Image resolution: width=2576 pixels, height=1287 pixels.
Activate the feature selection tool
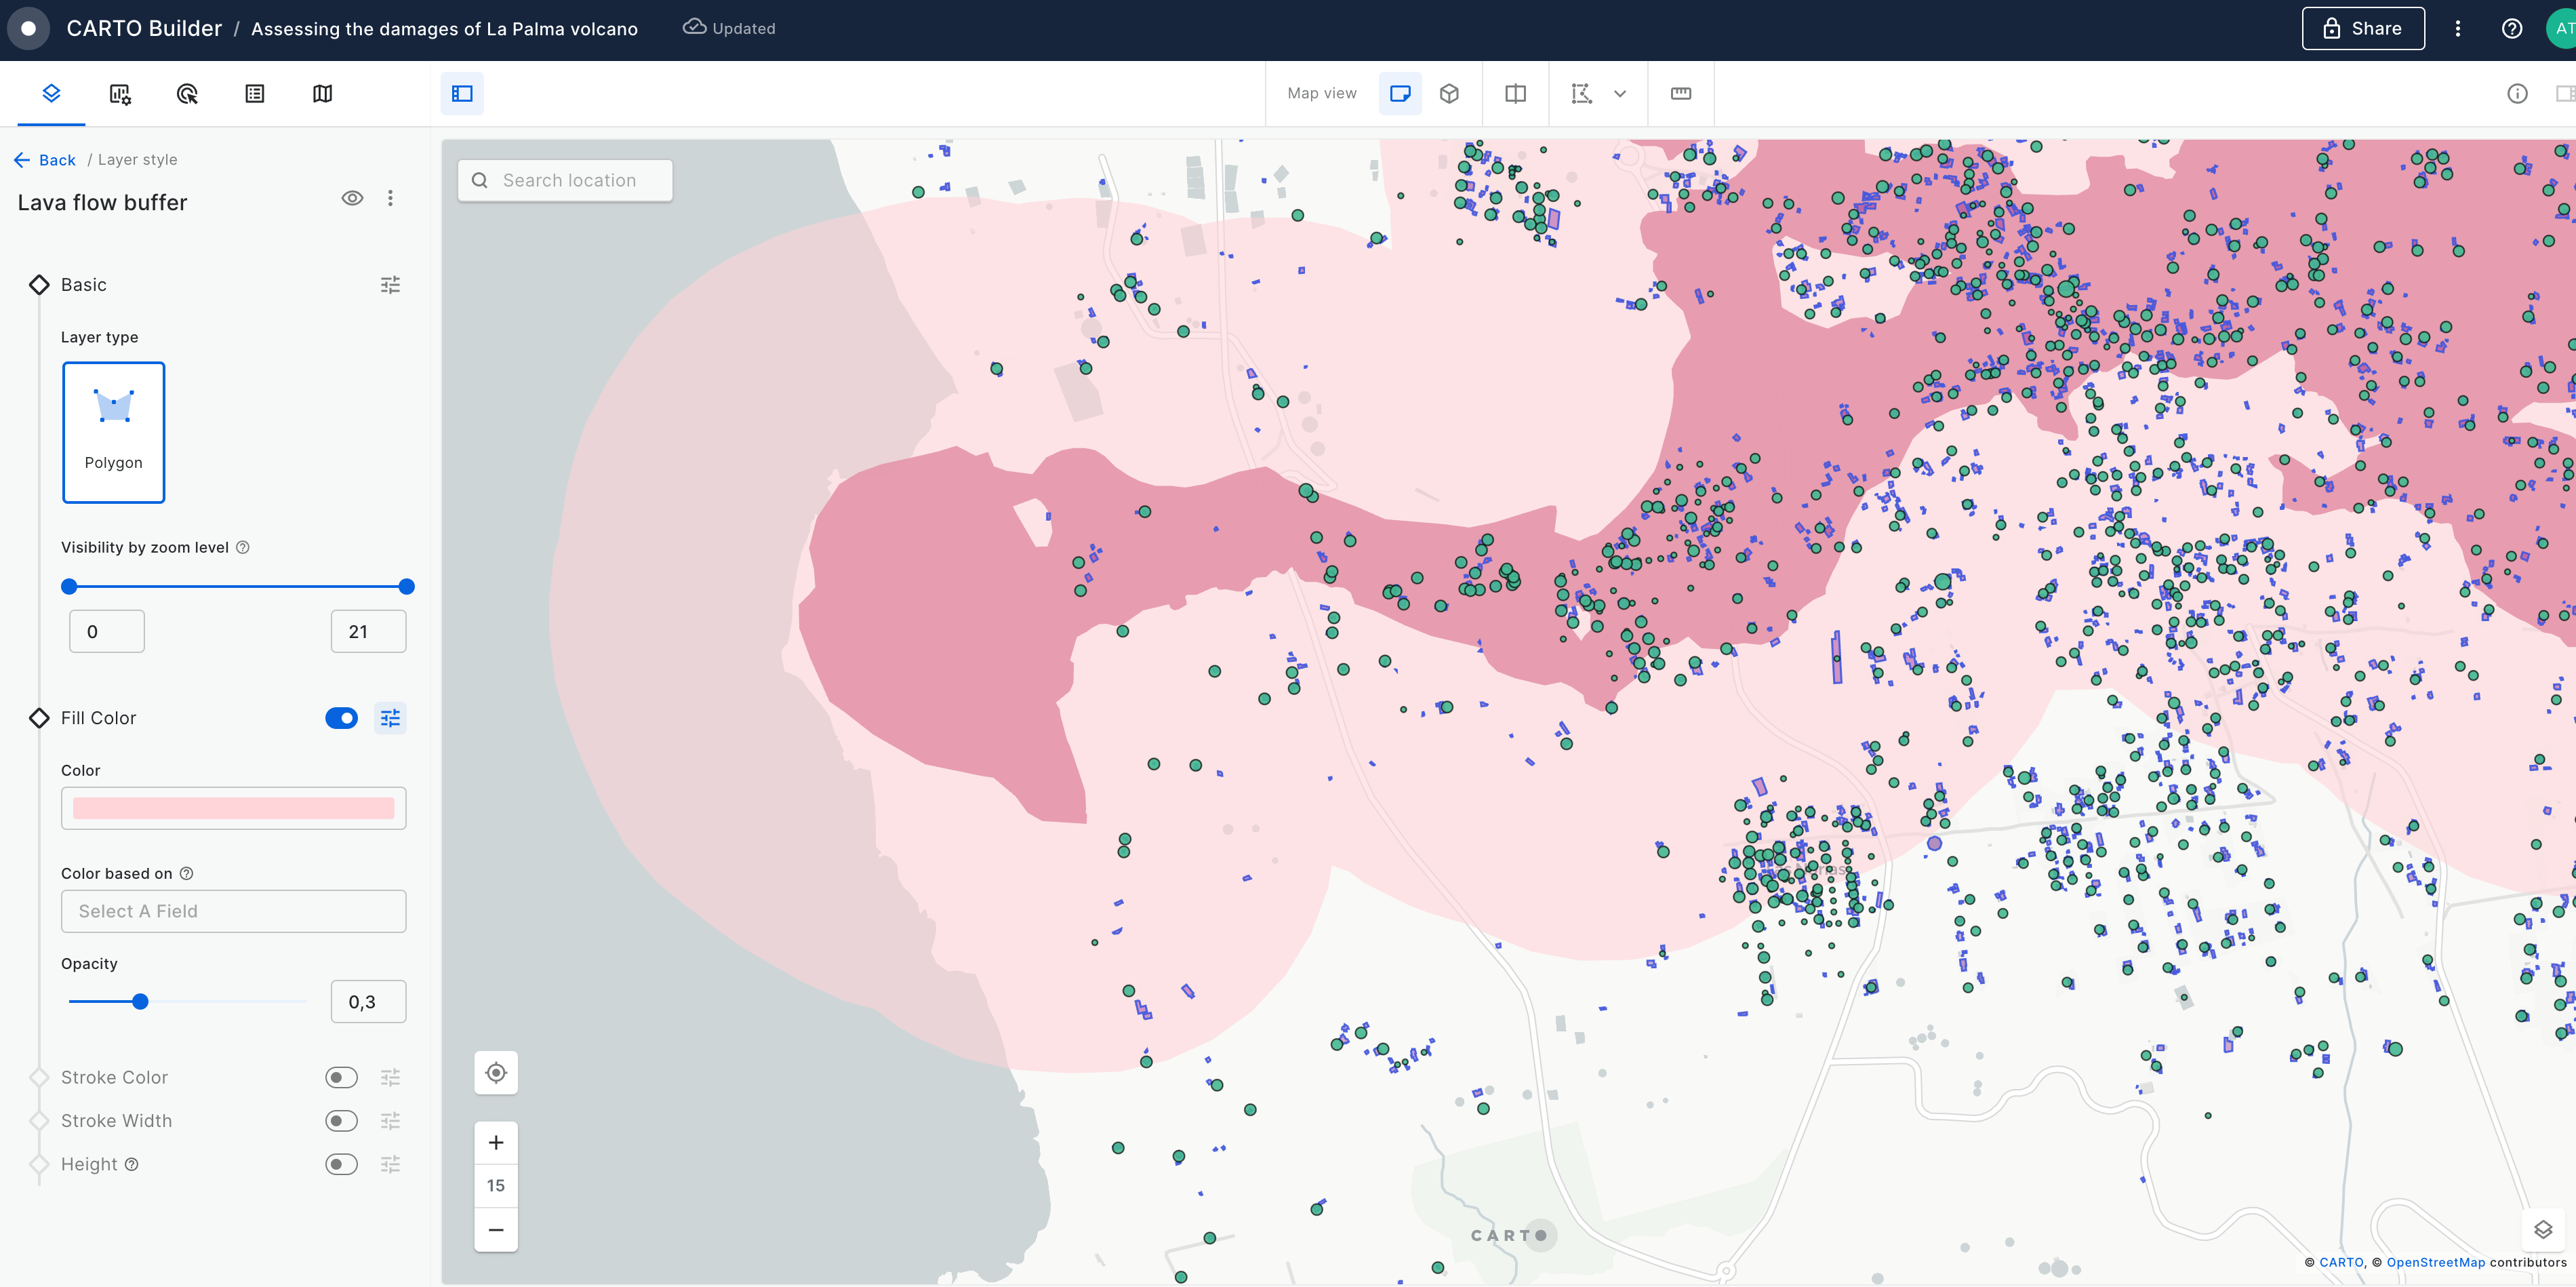point(1582,93)
